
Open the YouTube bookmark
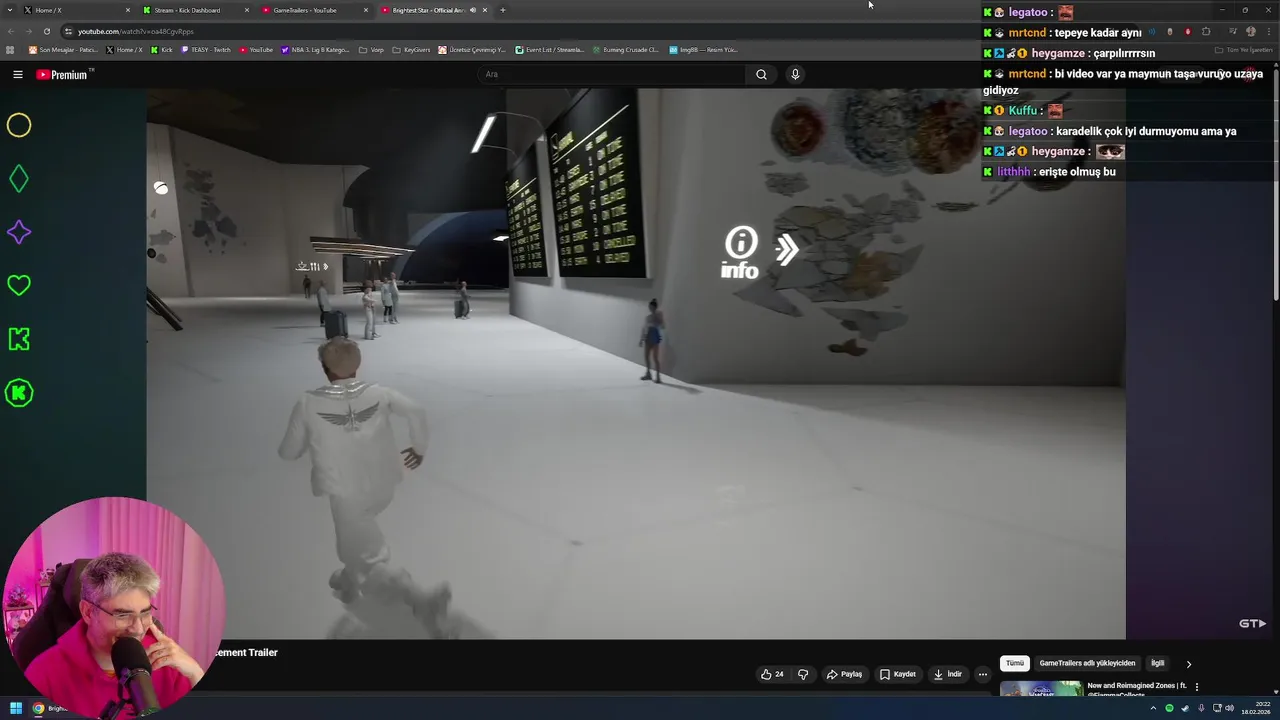click(256, 49)
